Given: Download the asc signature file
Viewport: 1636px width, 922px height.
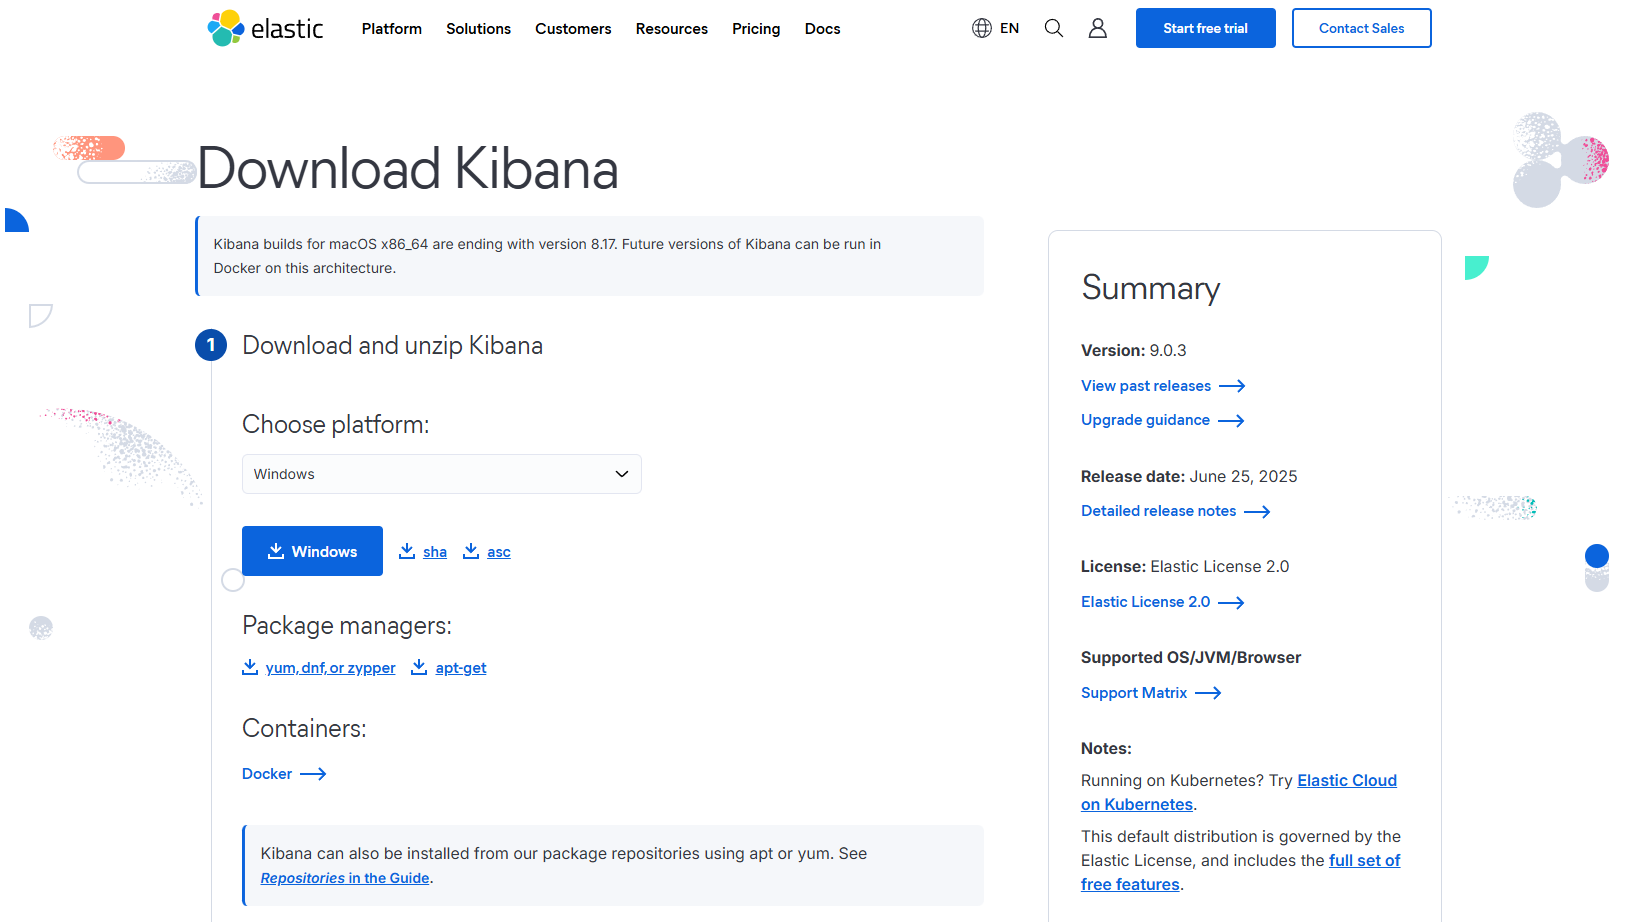Looking at the screenshot, I should tap(487, 551).
